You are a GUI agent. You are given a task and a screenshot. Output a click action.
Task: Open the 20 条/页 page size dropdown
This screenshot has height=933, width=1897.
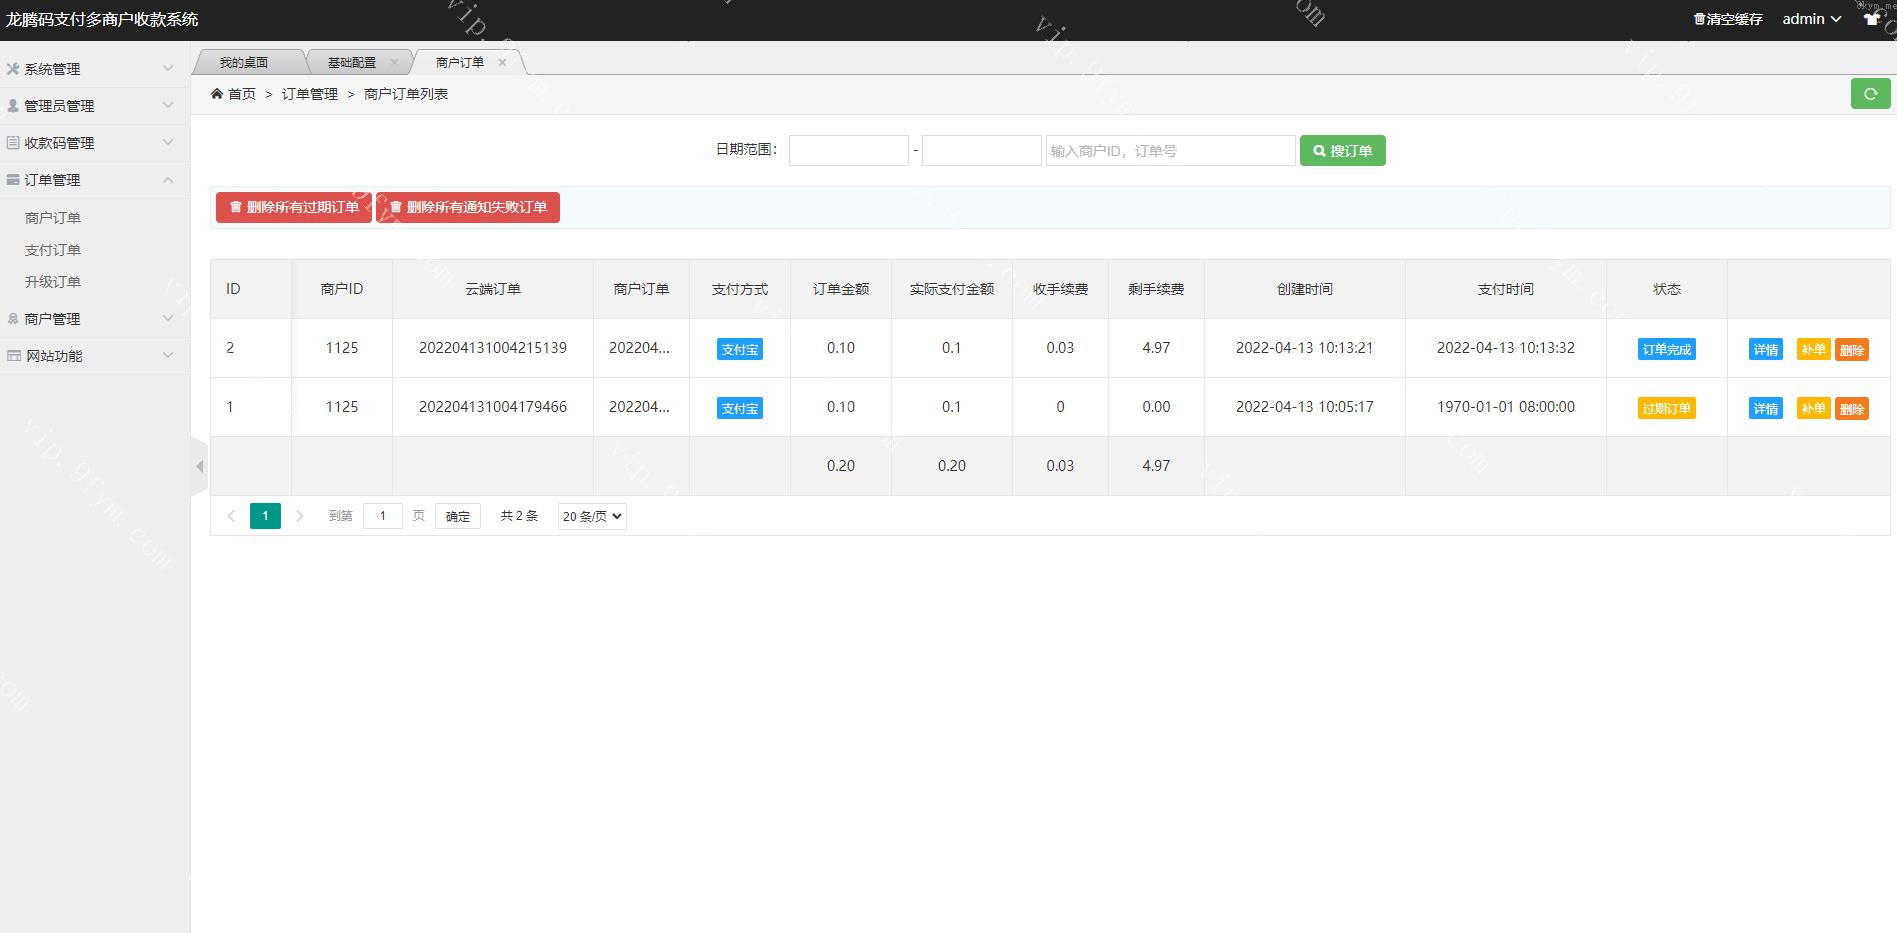[592, 516]
